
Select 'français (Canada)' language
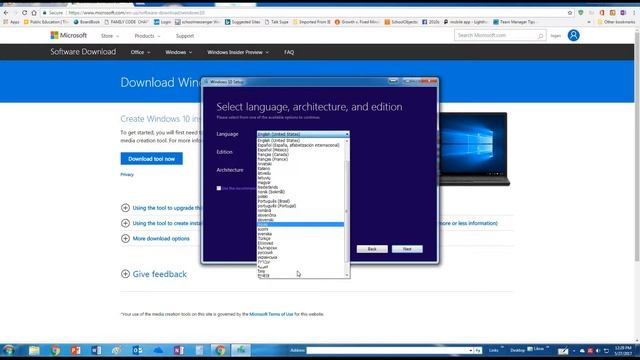(300, 155)
